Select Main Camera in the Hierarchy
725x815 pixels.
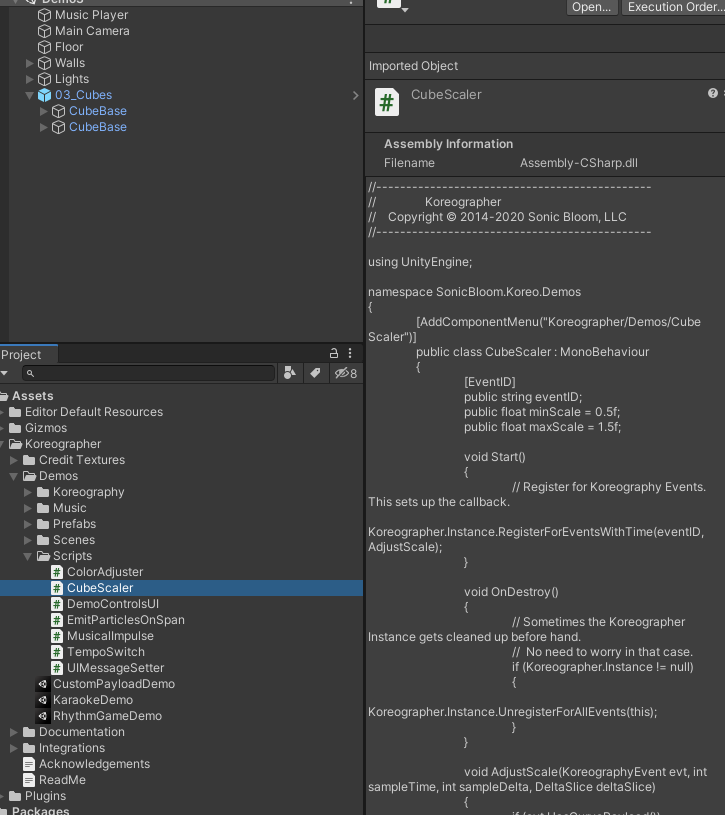[x=92, y=31]
